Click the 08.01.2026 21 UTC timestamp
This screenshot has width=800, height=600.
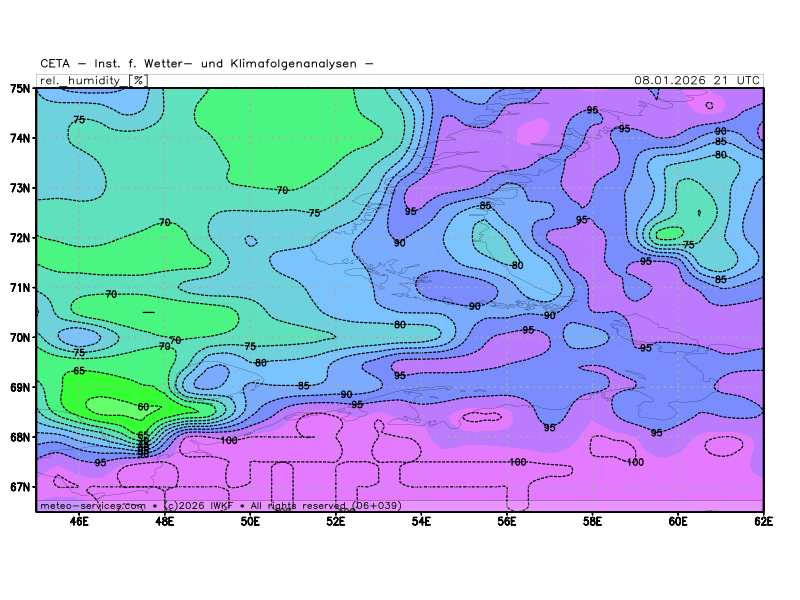pyautogui.click(x=698, y=80)
